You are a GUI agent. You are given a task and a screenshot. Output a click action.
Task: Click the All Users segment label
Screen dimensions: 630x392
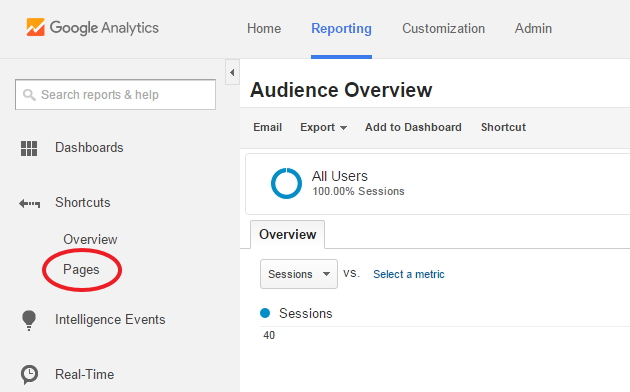[340, 176]
